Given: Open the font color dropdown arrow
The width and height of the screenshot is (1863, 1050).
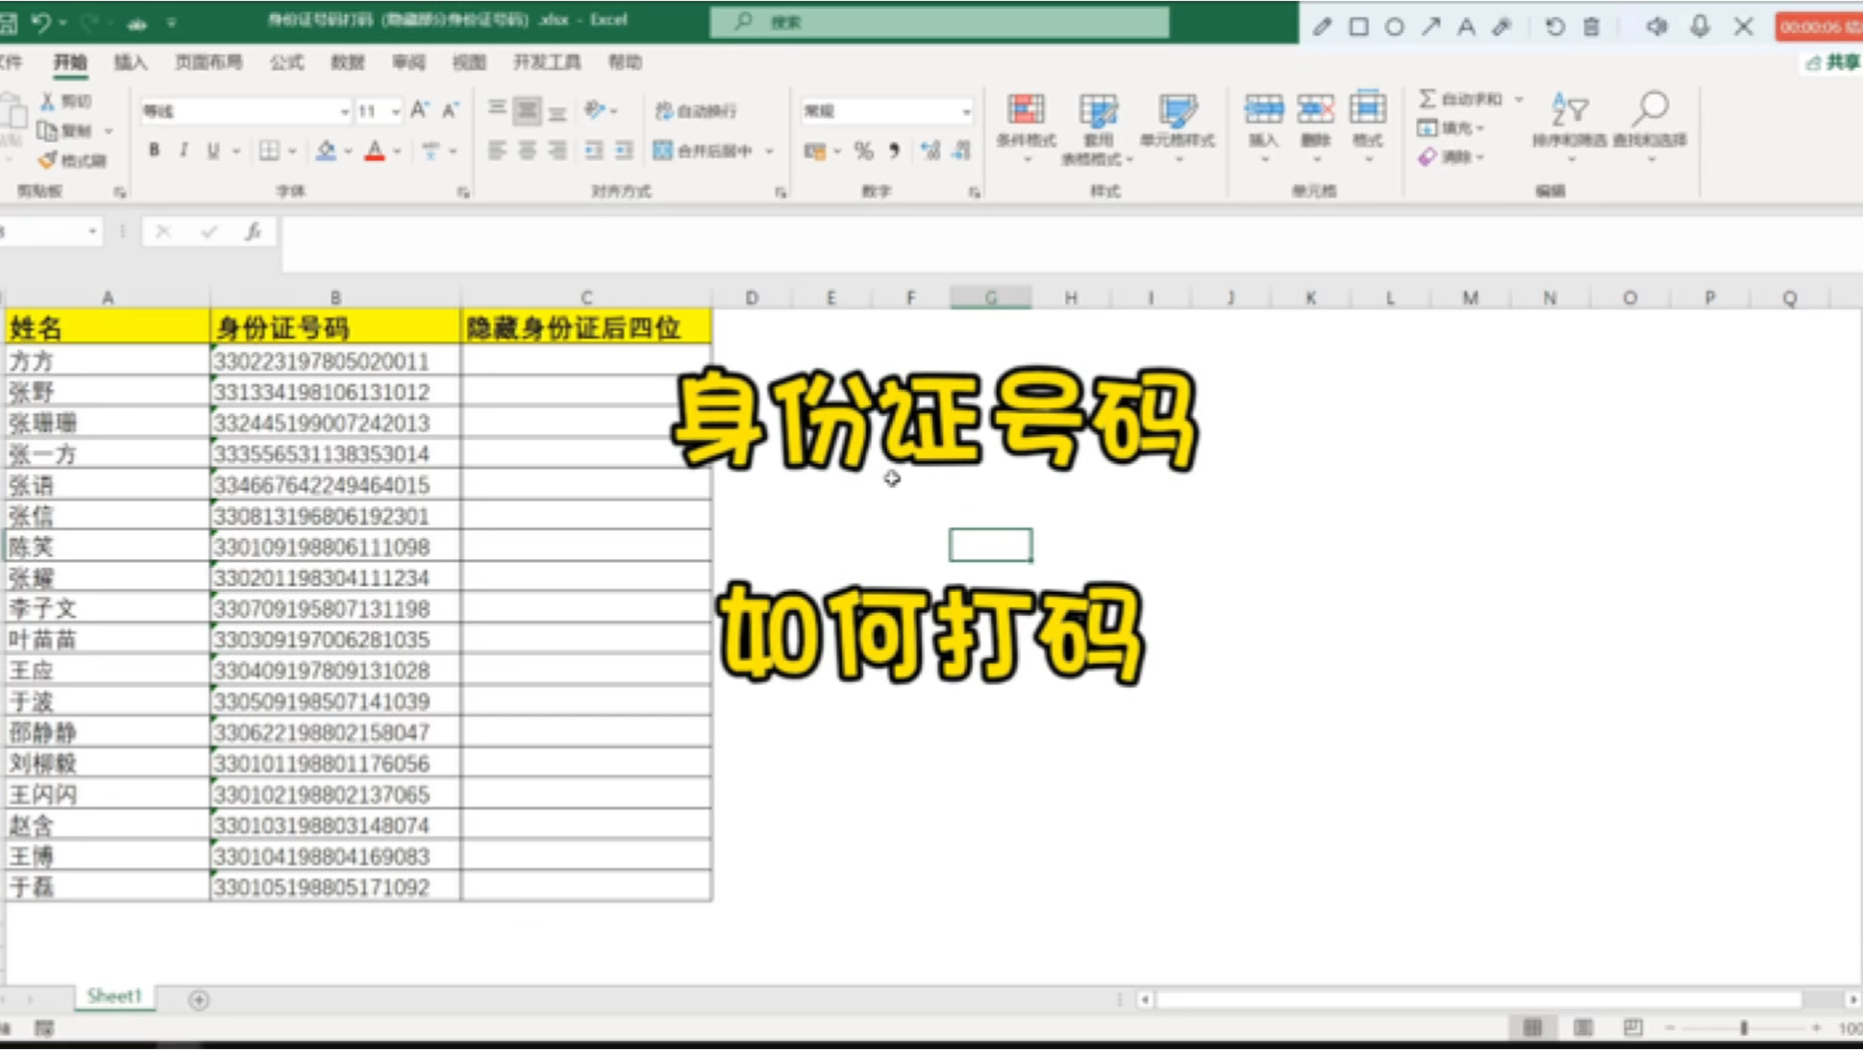Looking at the screenshot, I should click(x=397, y=151).
